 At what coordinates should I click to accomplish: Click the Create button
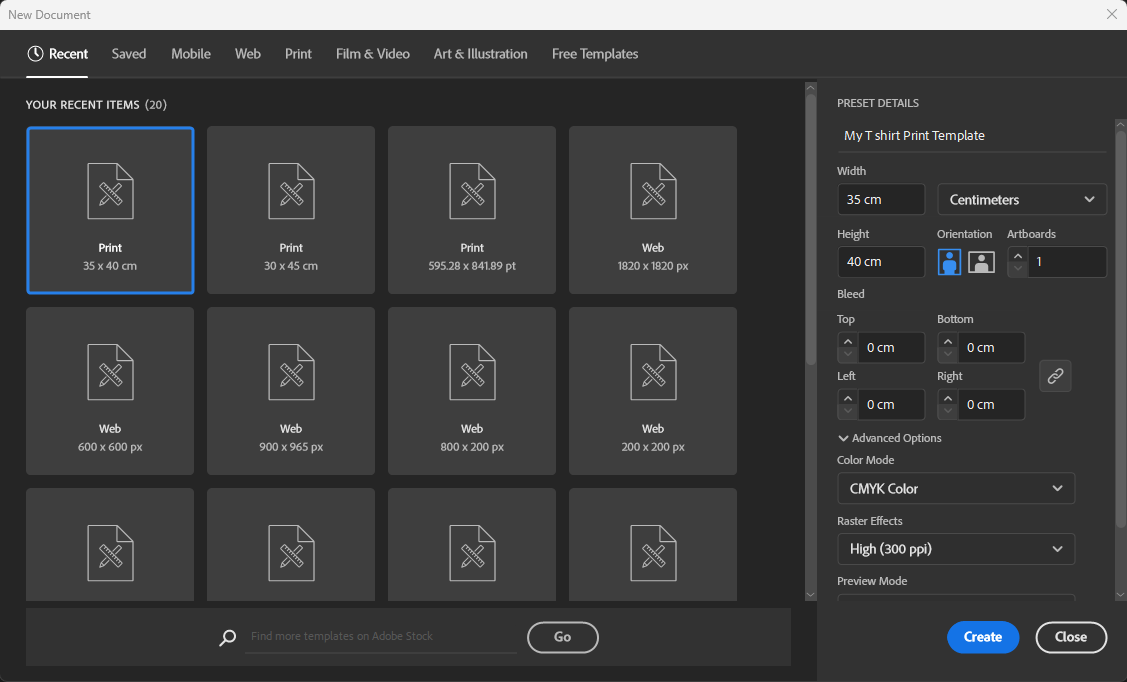click(x=982, y=637)
